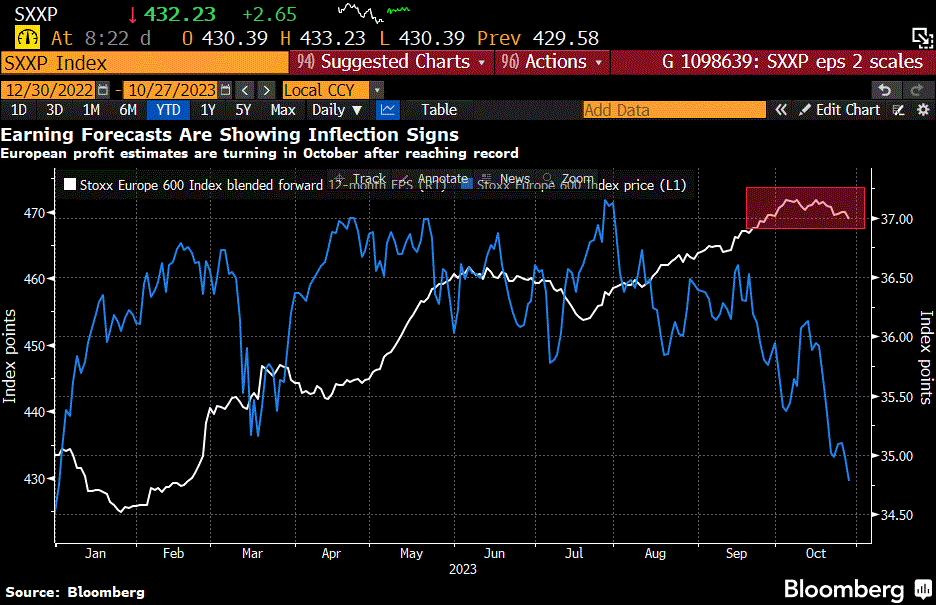The height and width of the screenshot is (605, 936).
Task: Shift date range back with left arrow
Action: click(x=245, y=90)
